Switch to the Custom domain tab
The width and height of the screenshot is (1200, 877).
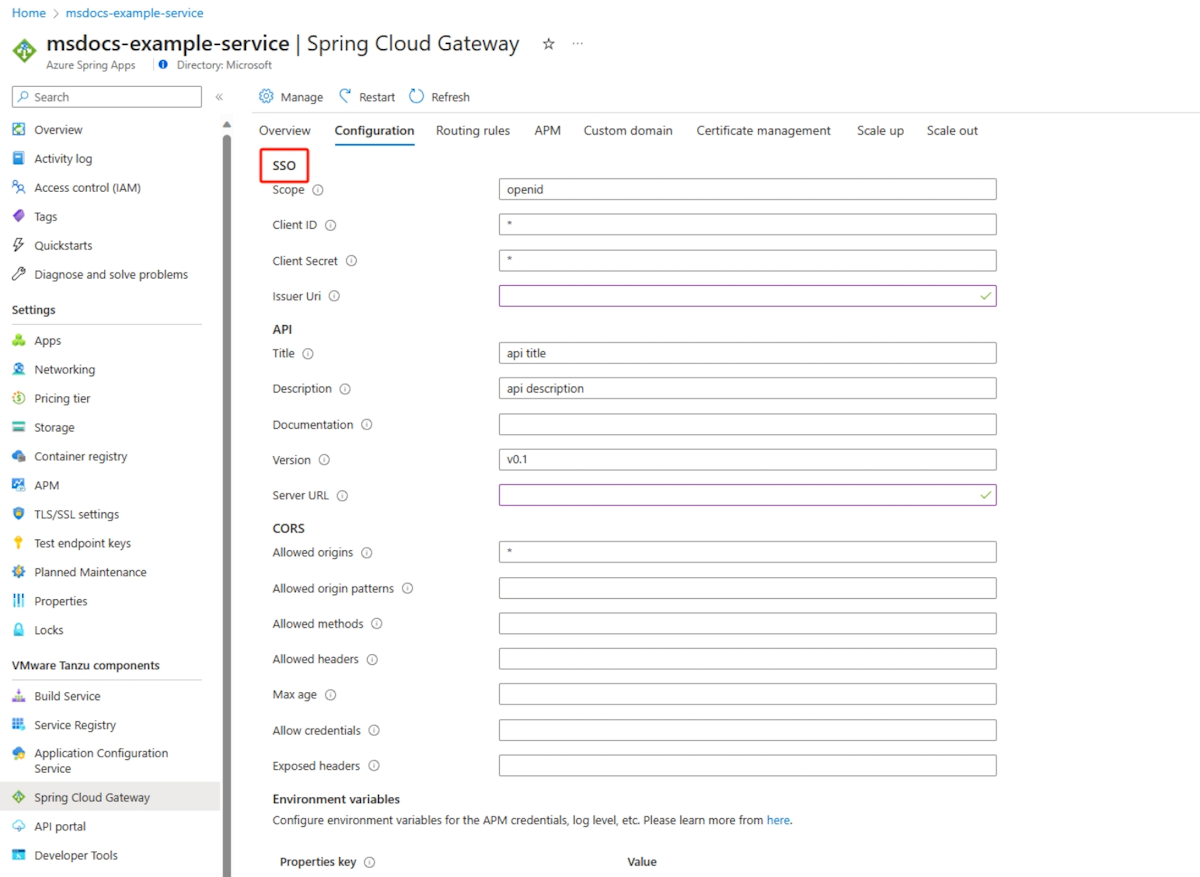pyautogui.click(x=628, y=131)
